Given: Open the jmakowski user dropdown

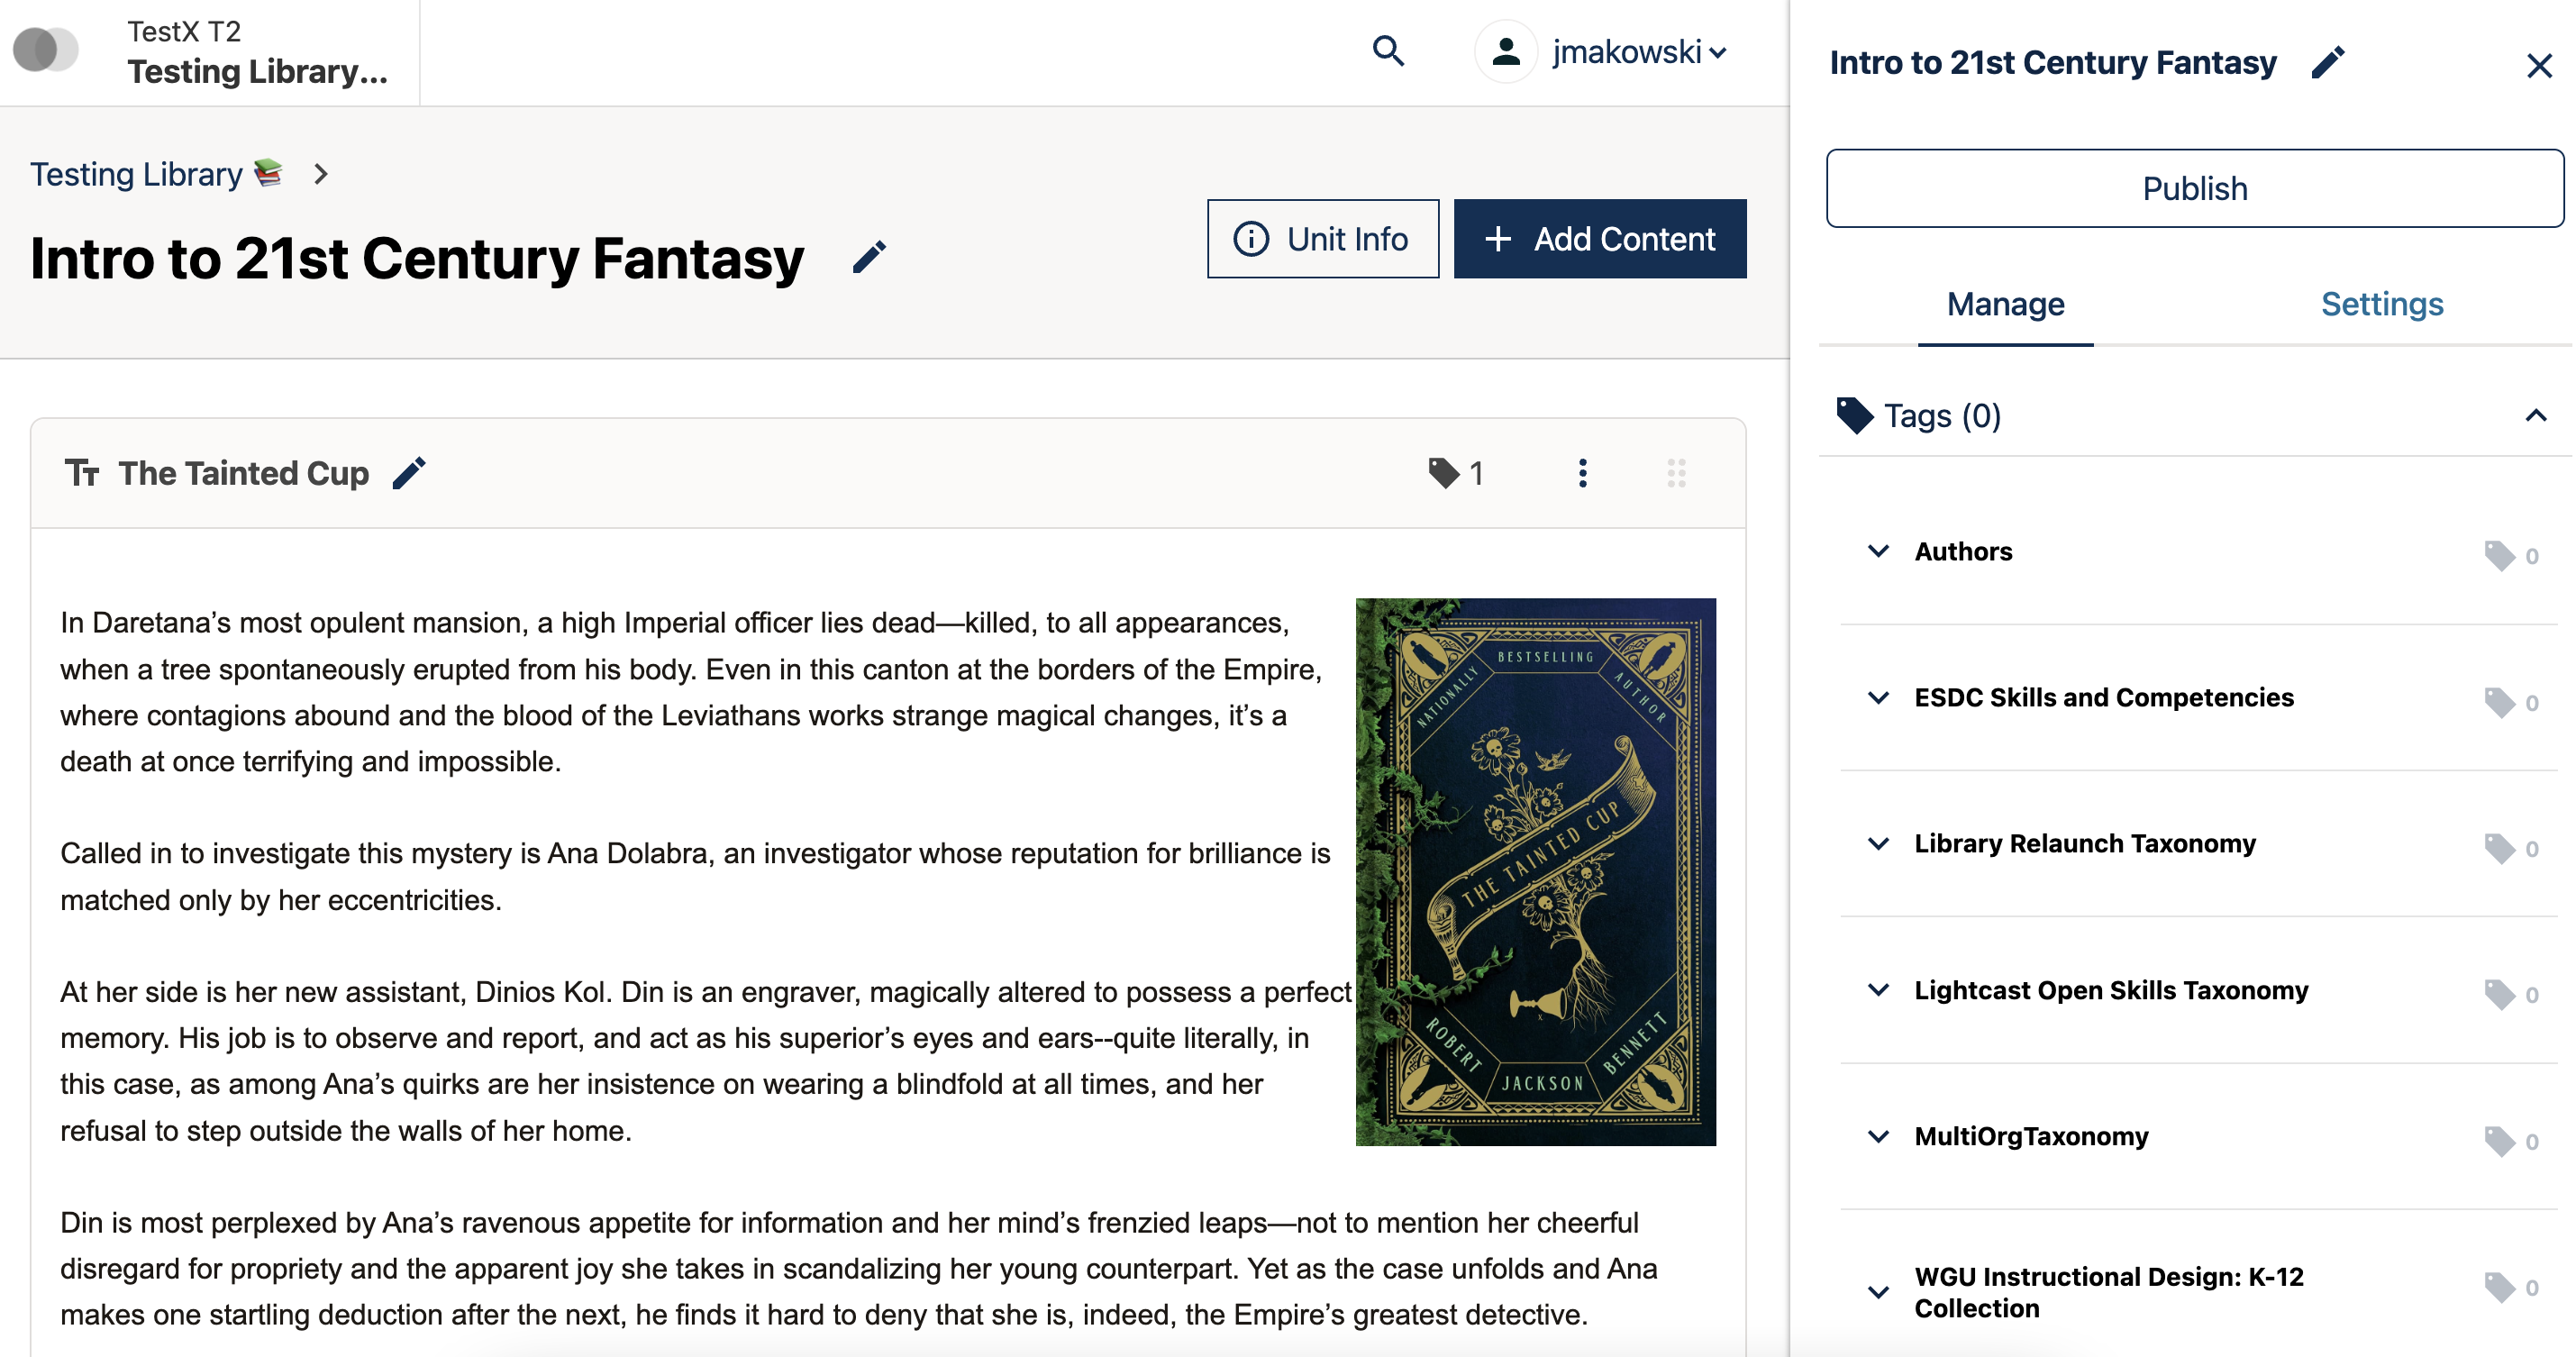Looking at the screenshot, I should point(1638,52).
